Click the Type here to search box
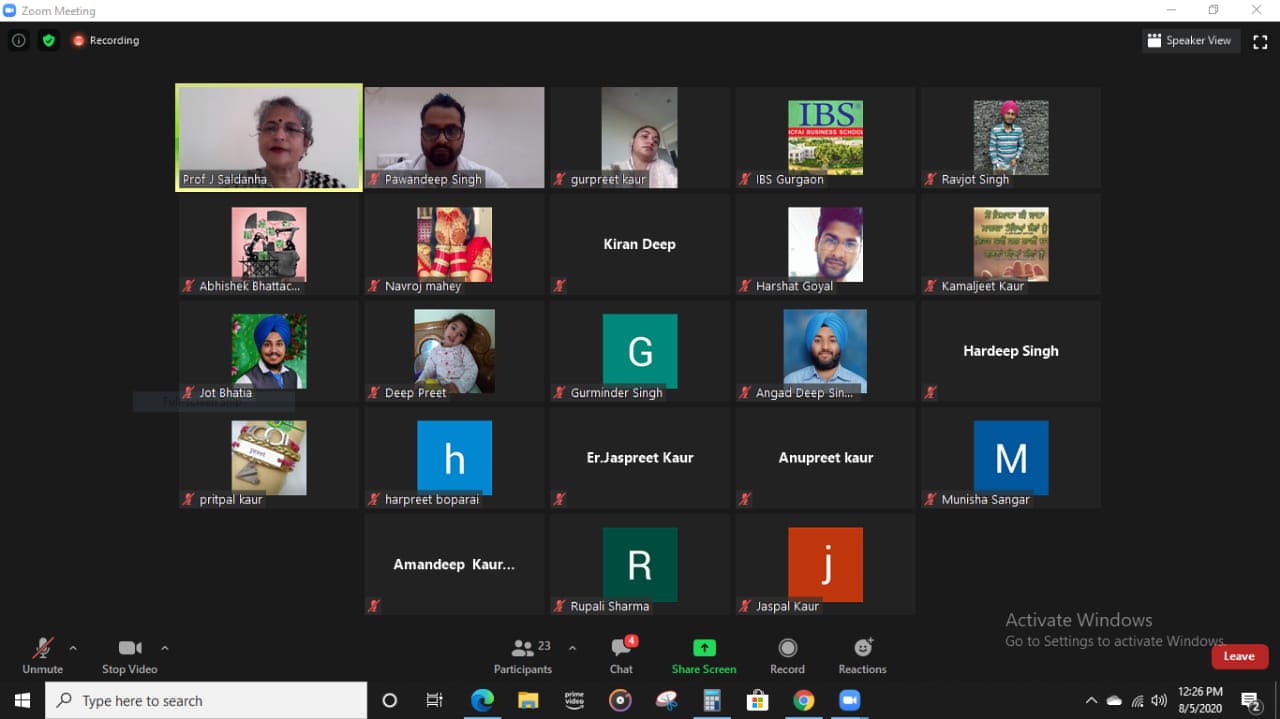This screenshot has height=719, width=1280. coord(206,700)
